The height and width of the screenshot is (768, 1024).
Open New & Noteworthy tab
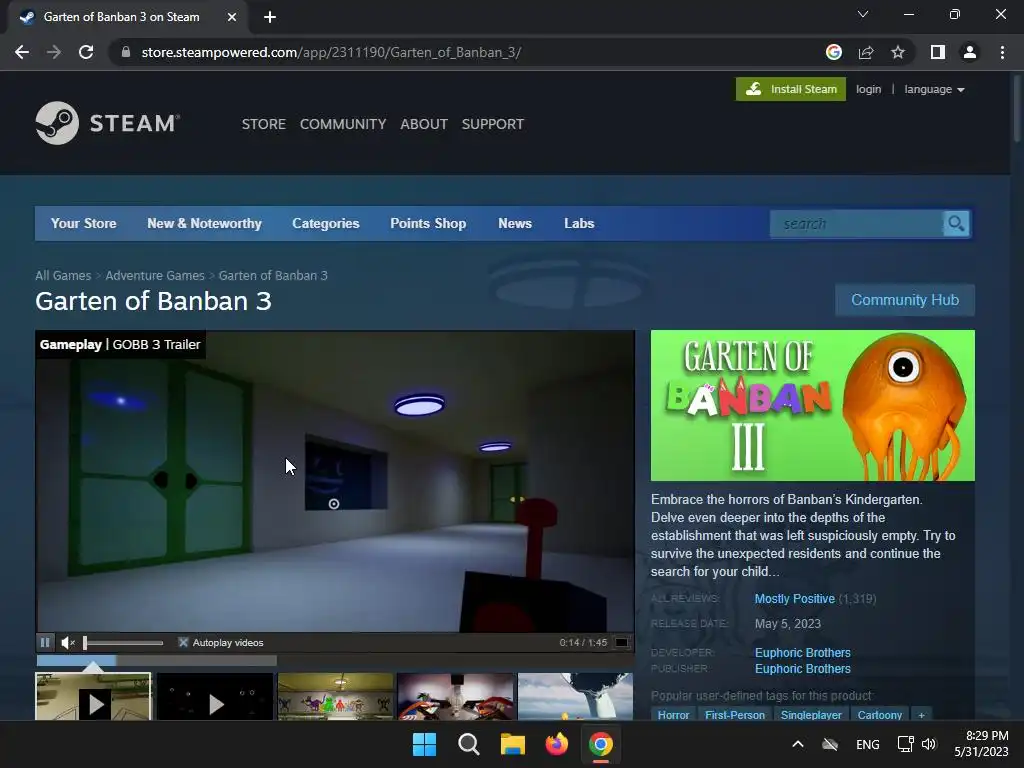pyautogui.click(x=204, y=223)
